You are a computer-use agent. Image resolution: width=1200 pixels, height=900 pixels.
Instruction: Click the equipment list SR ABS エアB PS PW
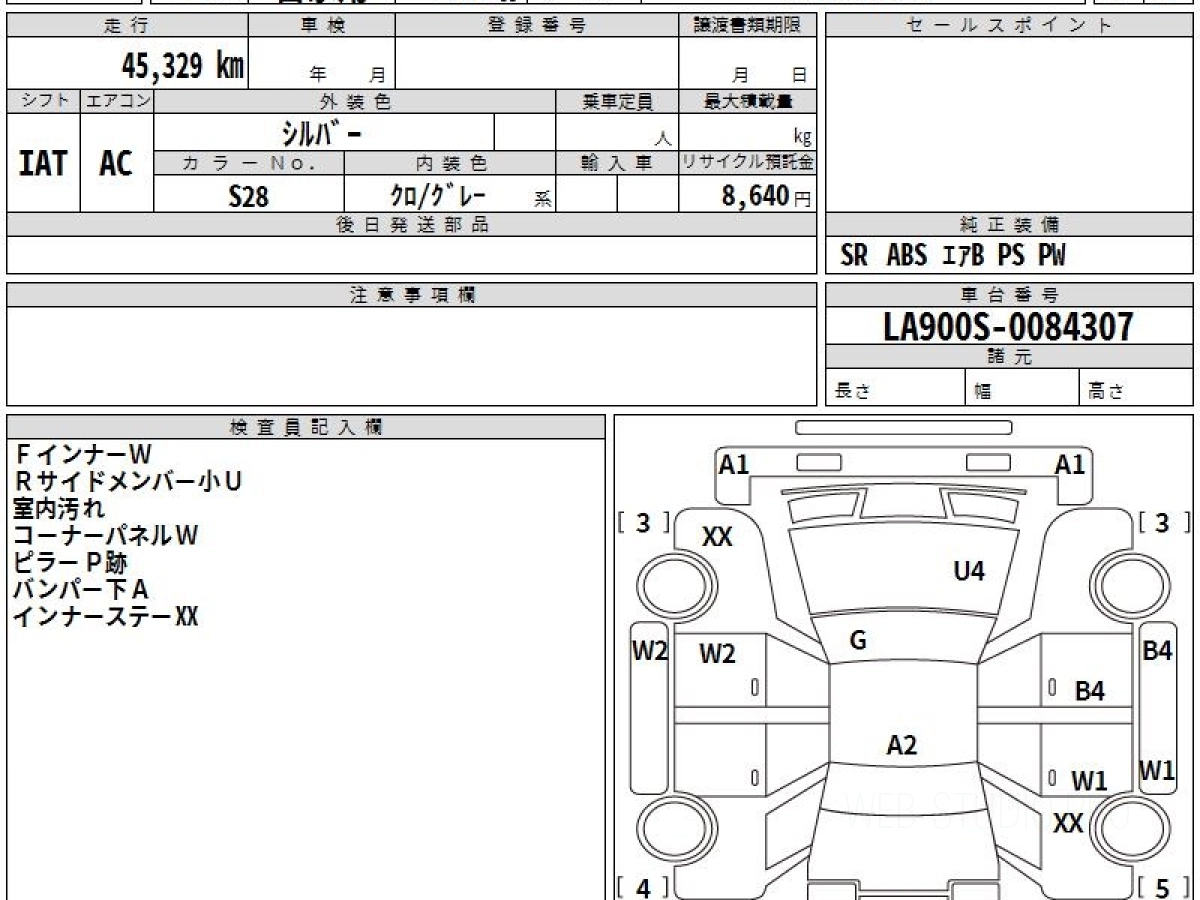coord(953,256)
